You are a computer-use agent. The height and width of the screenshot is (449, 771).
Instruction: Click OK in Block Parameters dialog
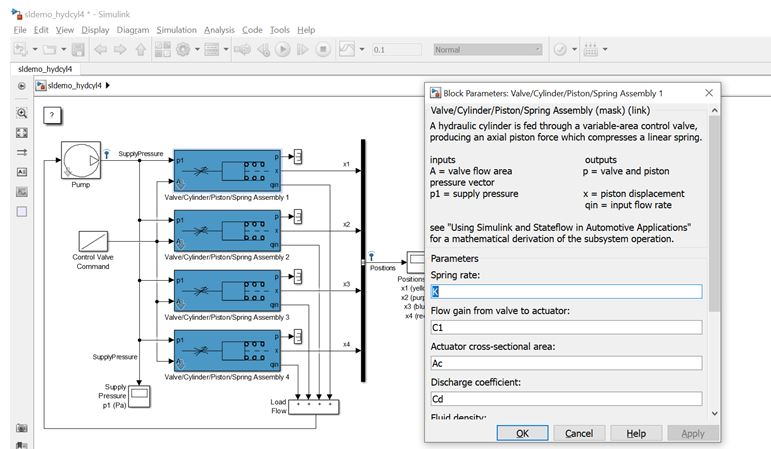522,433
